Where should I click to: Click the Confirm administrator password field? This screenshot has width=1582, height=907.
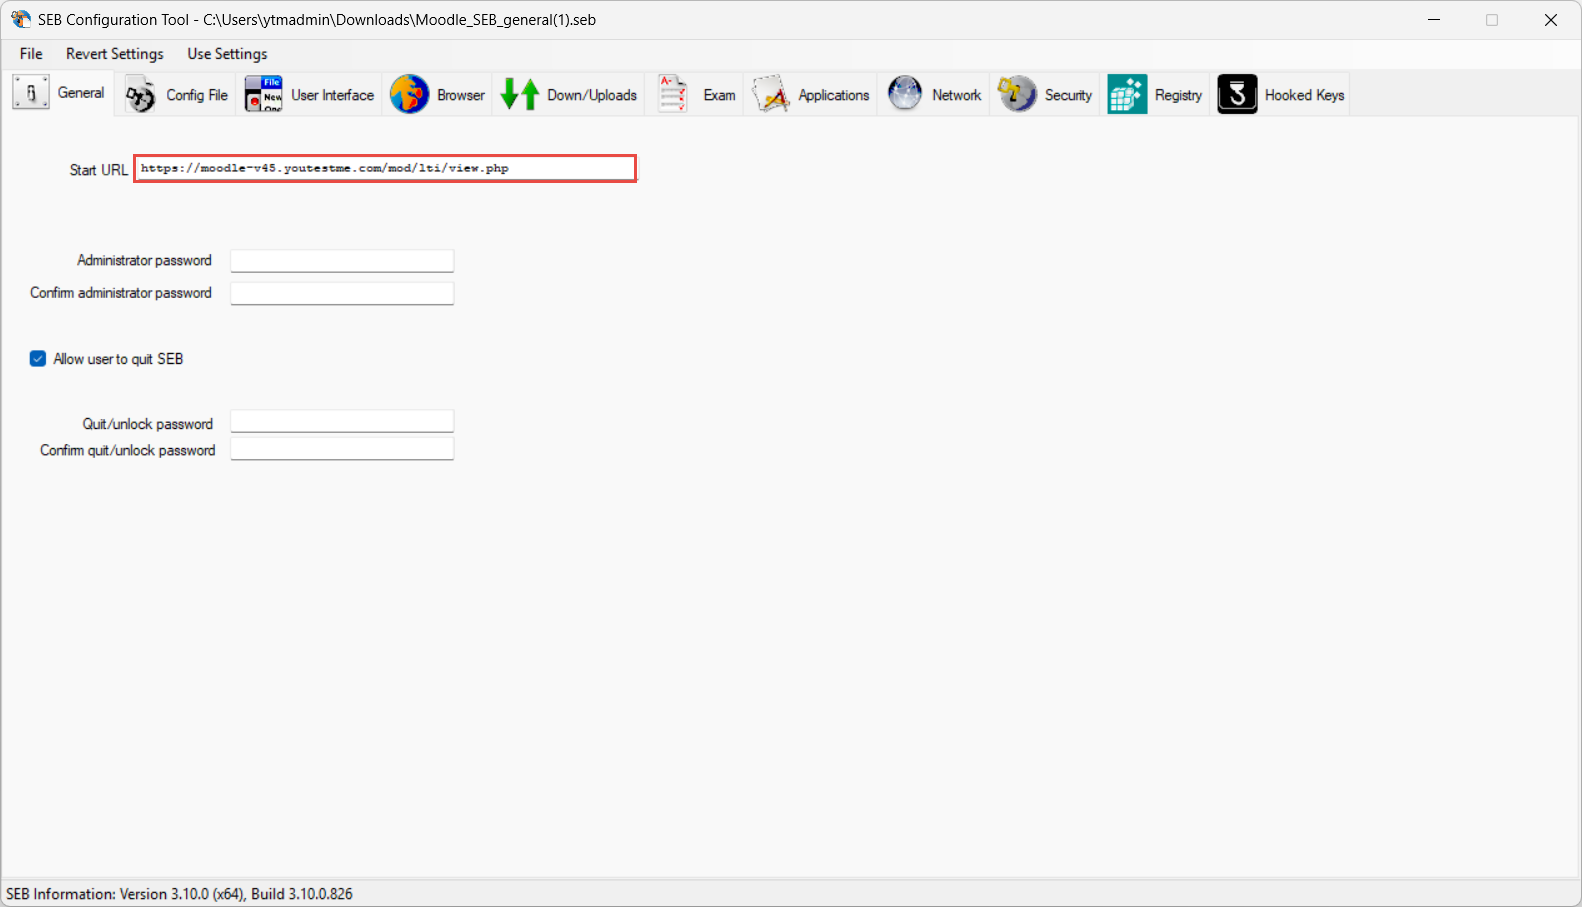[342, 293]
